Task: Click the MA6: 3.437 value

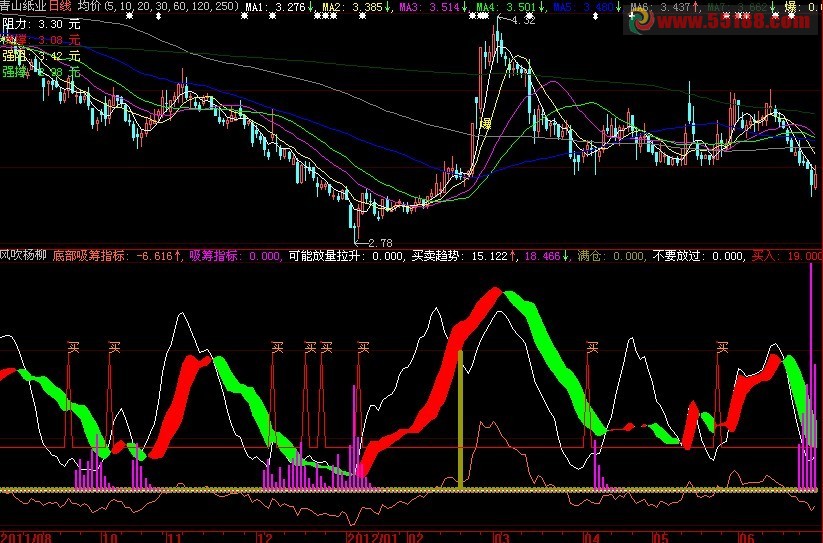Action: [664, 7]
